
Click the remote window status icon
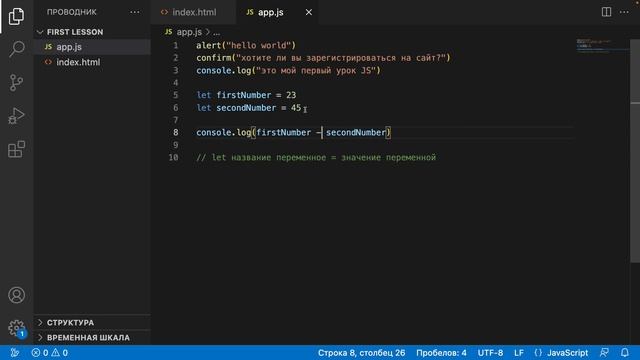coord(15,353)
